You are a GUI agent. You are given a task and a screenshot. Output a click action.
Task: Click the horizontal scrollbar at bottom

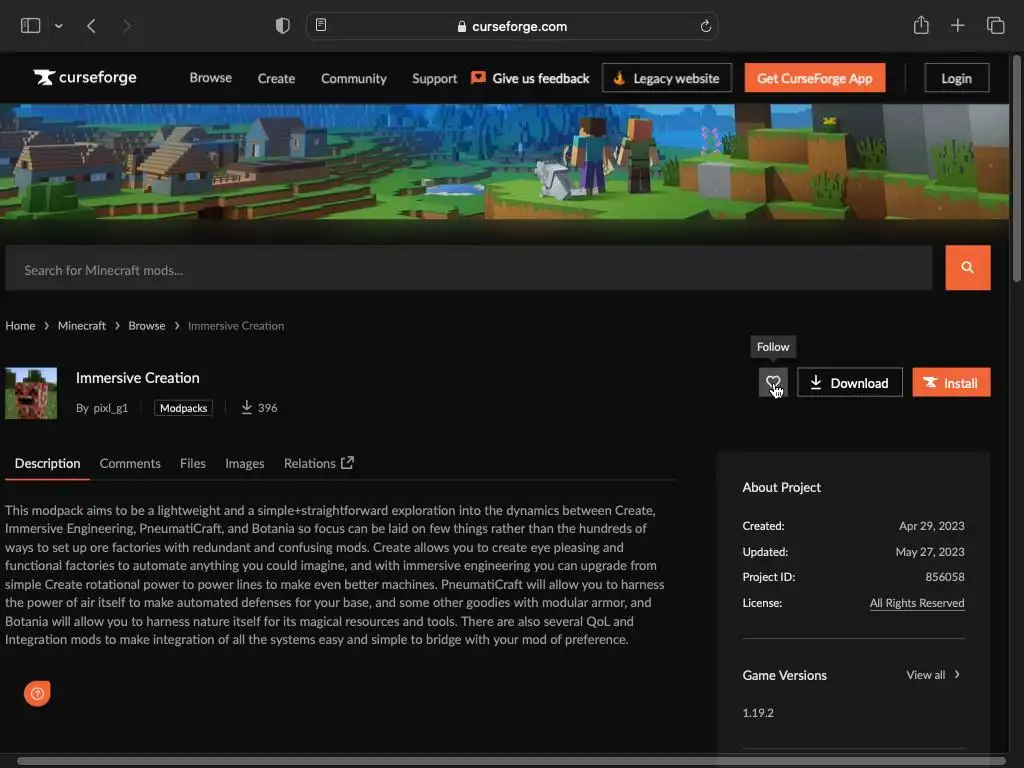pyautogui.click(x=511, y=761)
